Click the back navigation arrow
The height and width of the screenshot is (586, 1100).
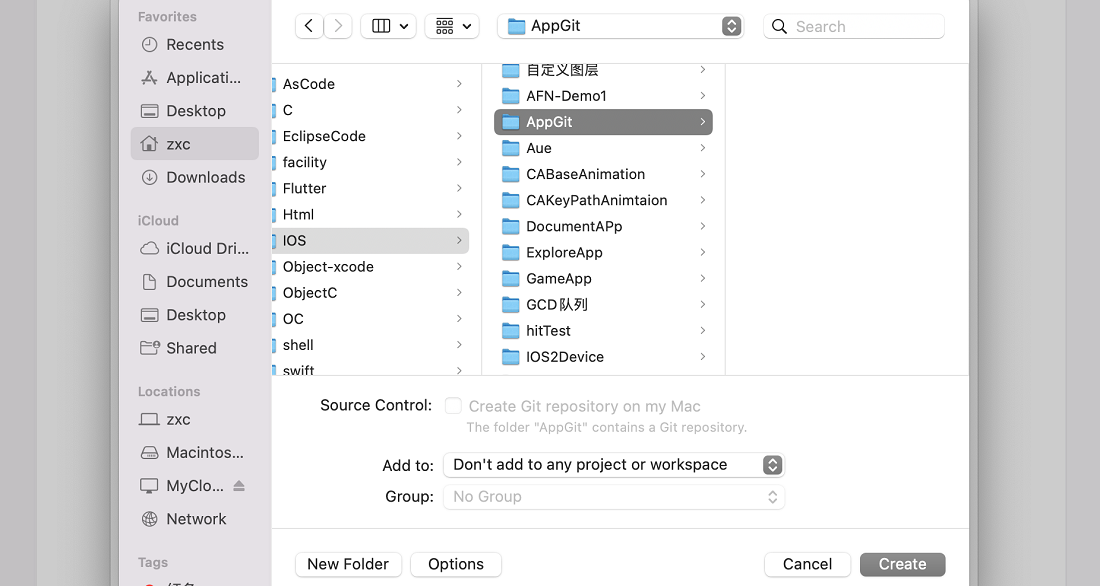pos(309,26)
